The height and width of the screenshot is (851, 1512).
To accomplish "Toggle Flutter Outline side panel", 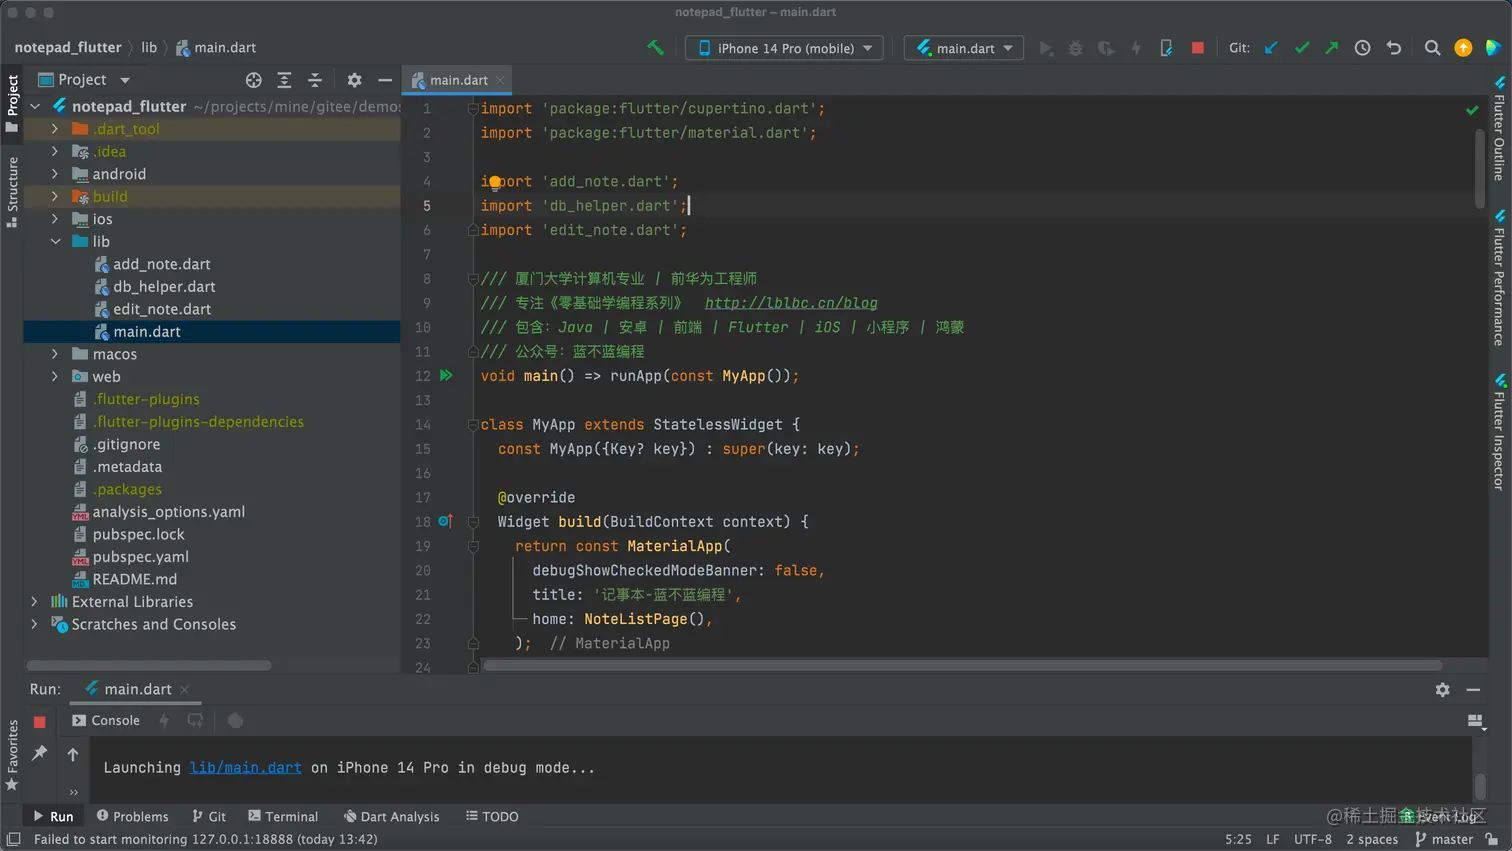I will (1499, 130).
